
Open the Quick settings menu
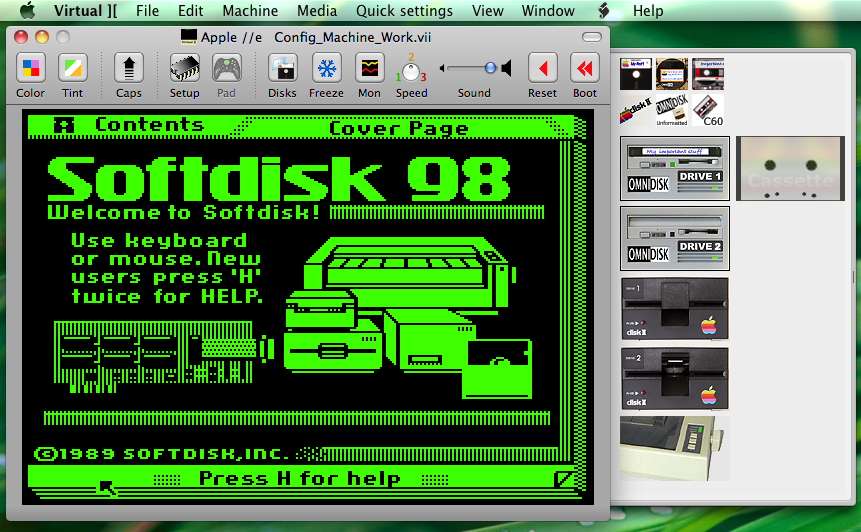[x=404, y=10]
